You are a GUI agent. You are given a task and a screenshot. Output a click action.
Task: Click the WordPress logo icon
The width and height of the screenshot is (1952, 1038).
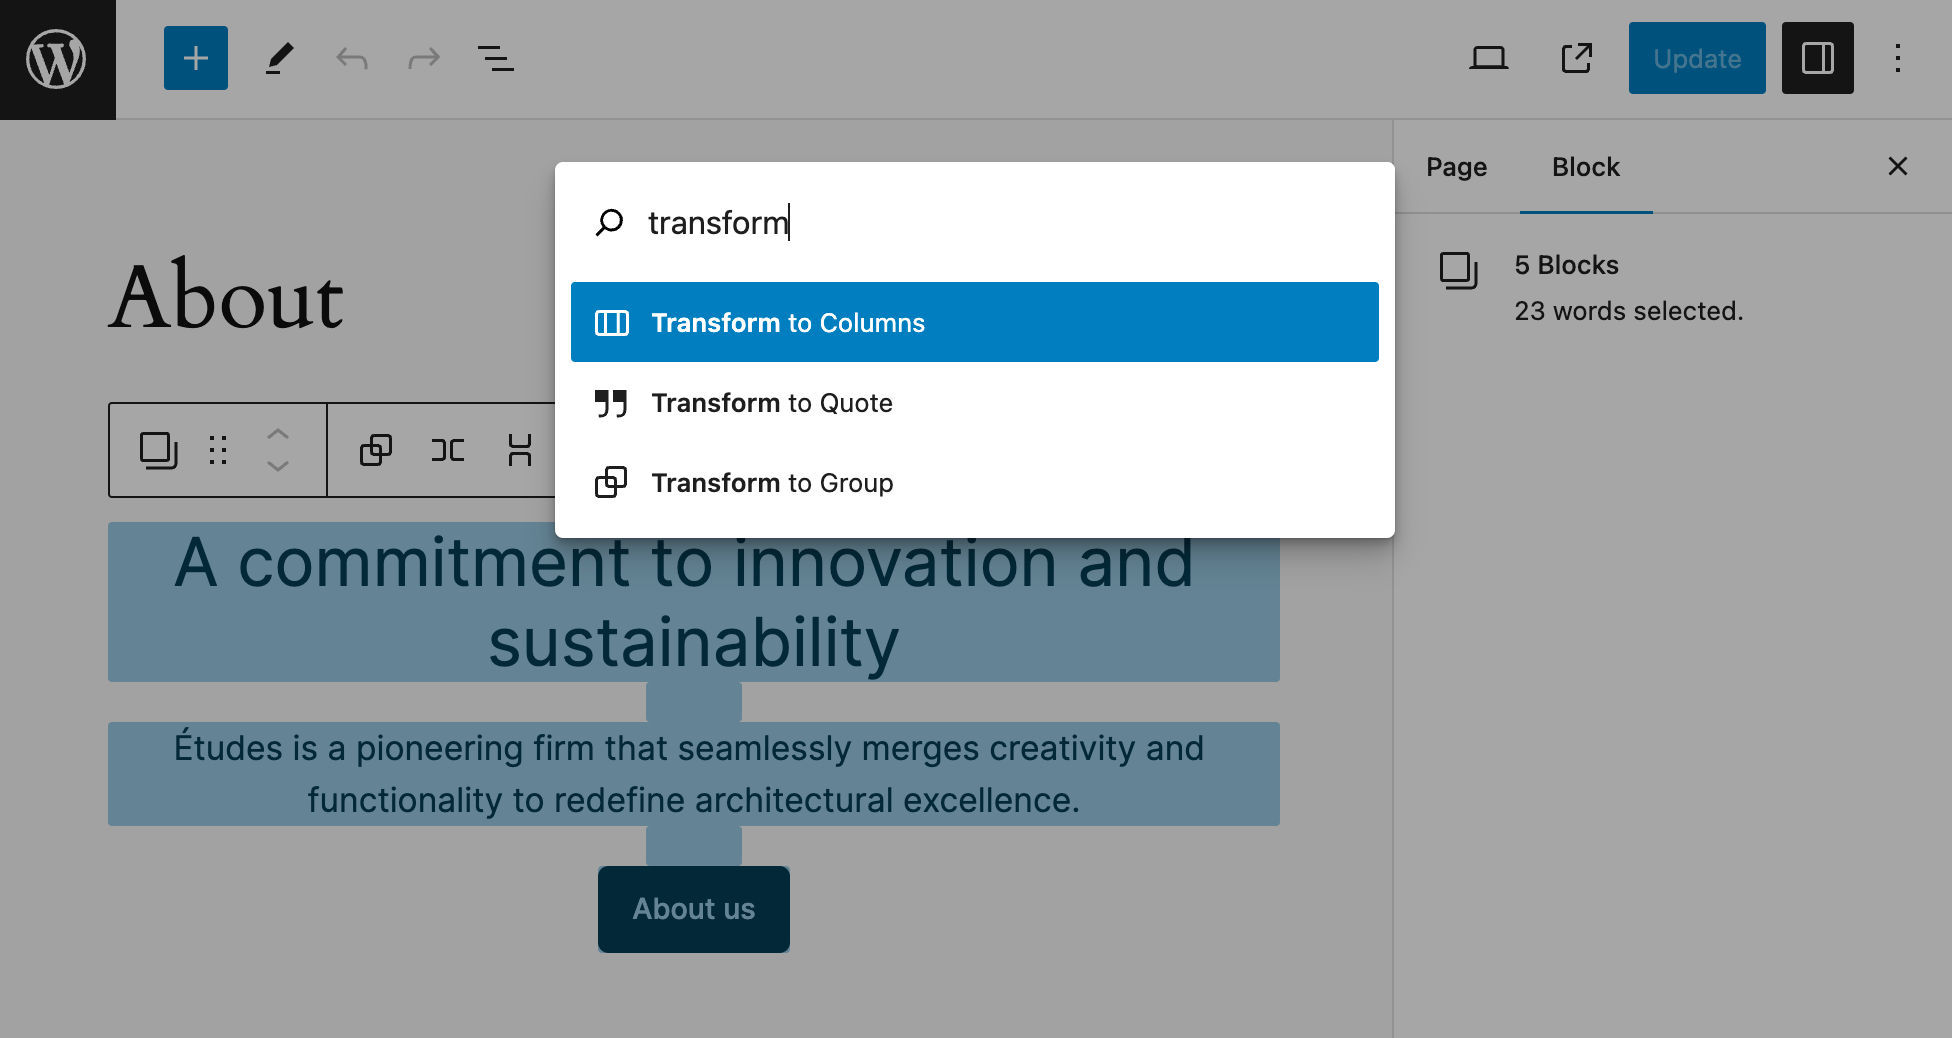click(x=57, y=59)
